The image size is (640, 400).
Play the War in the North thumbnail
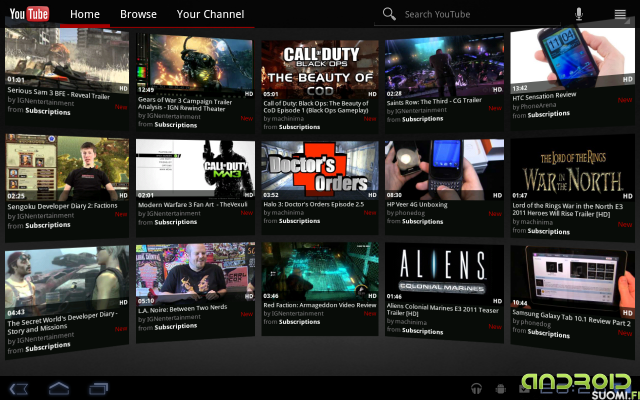click(x=572, y=168)
